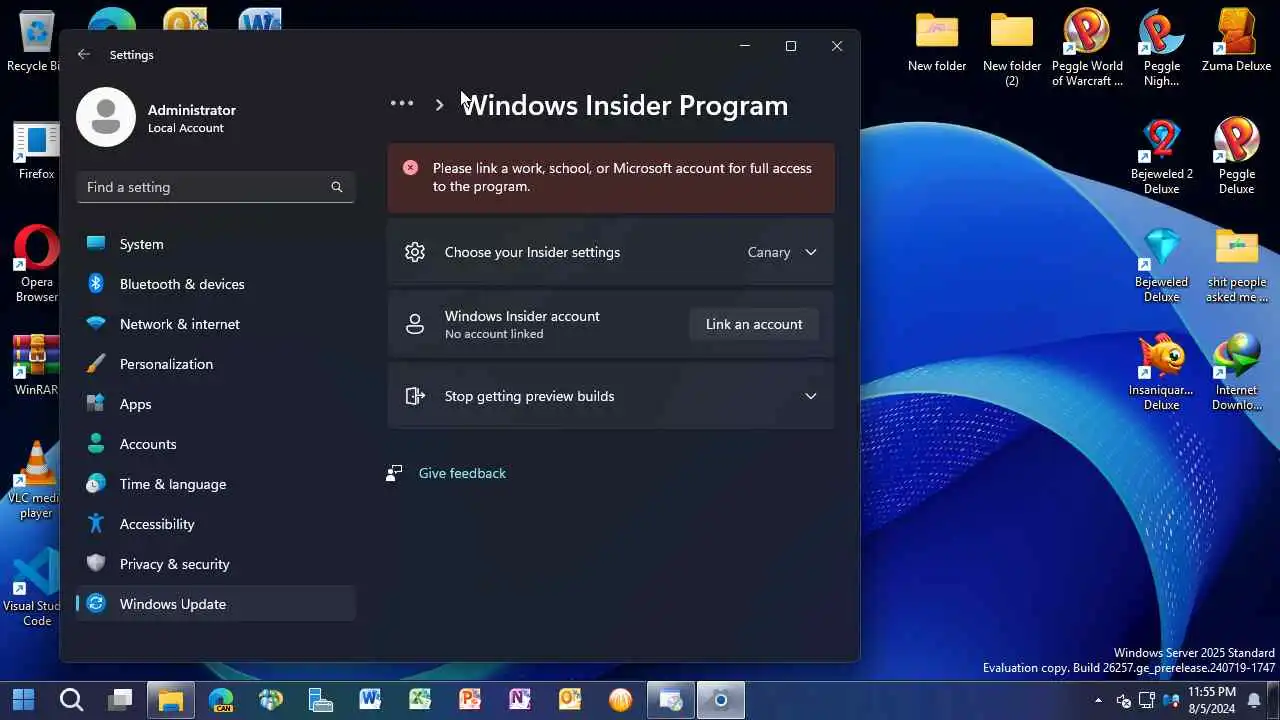
Task: Open the Personalization settings page
Action: pos(216,364)
